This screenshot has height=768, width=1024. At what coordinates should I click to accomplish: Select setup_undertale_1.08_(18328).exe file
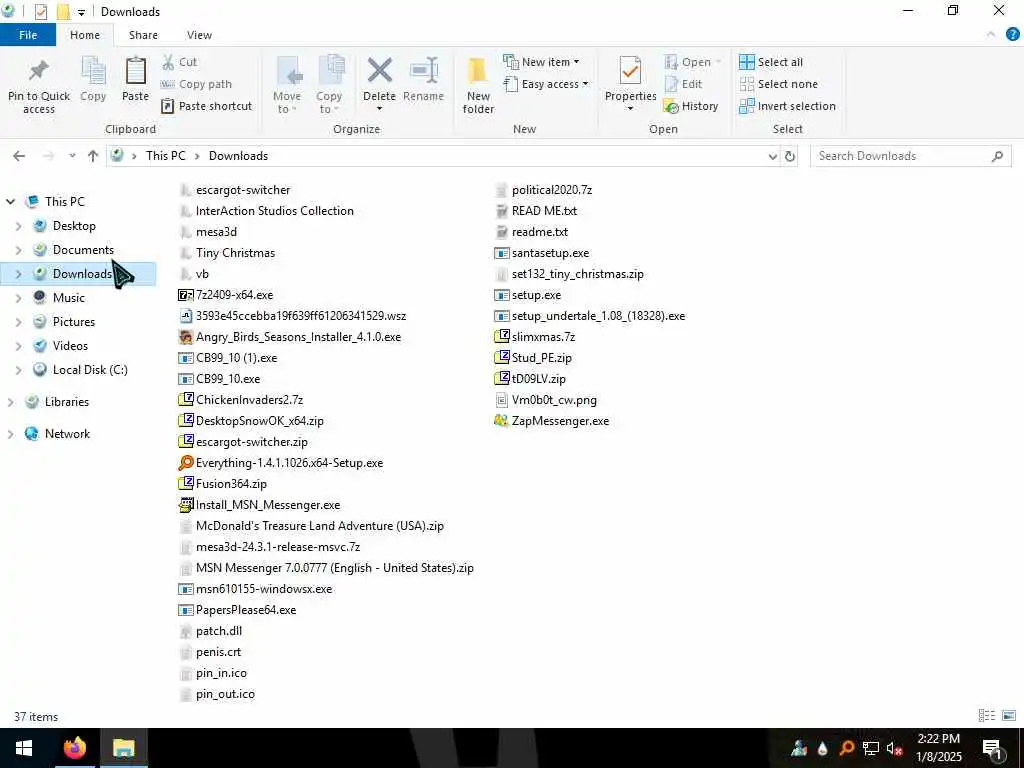(590, 316)
